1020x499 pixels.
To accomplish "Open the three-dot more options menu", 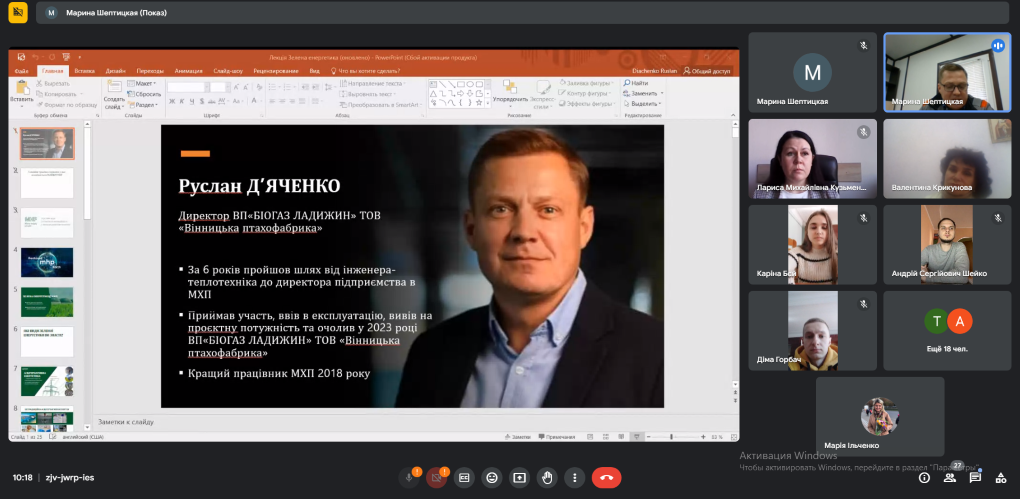I will [574, 478].
